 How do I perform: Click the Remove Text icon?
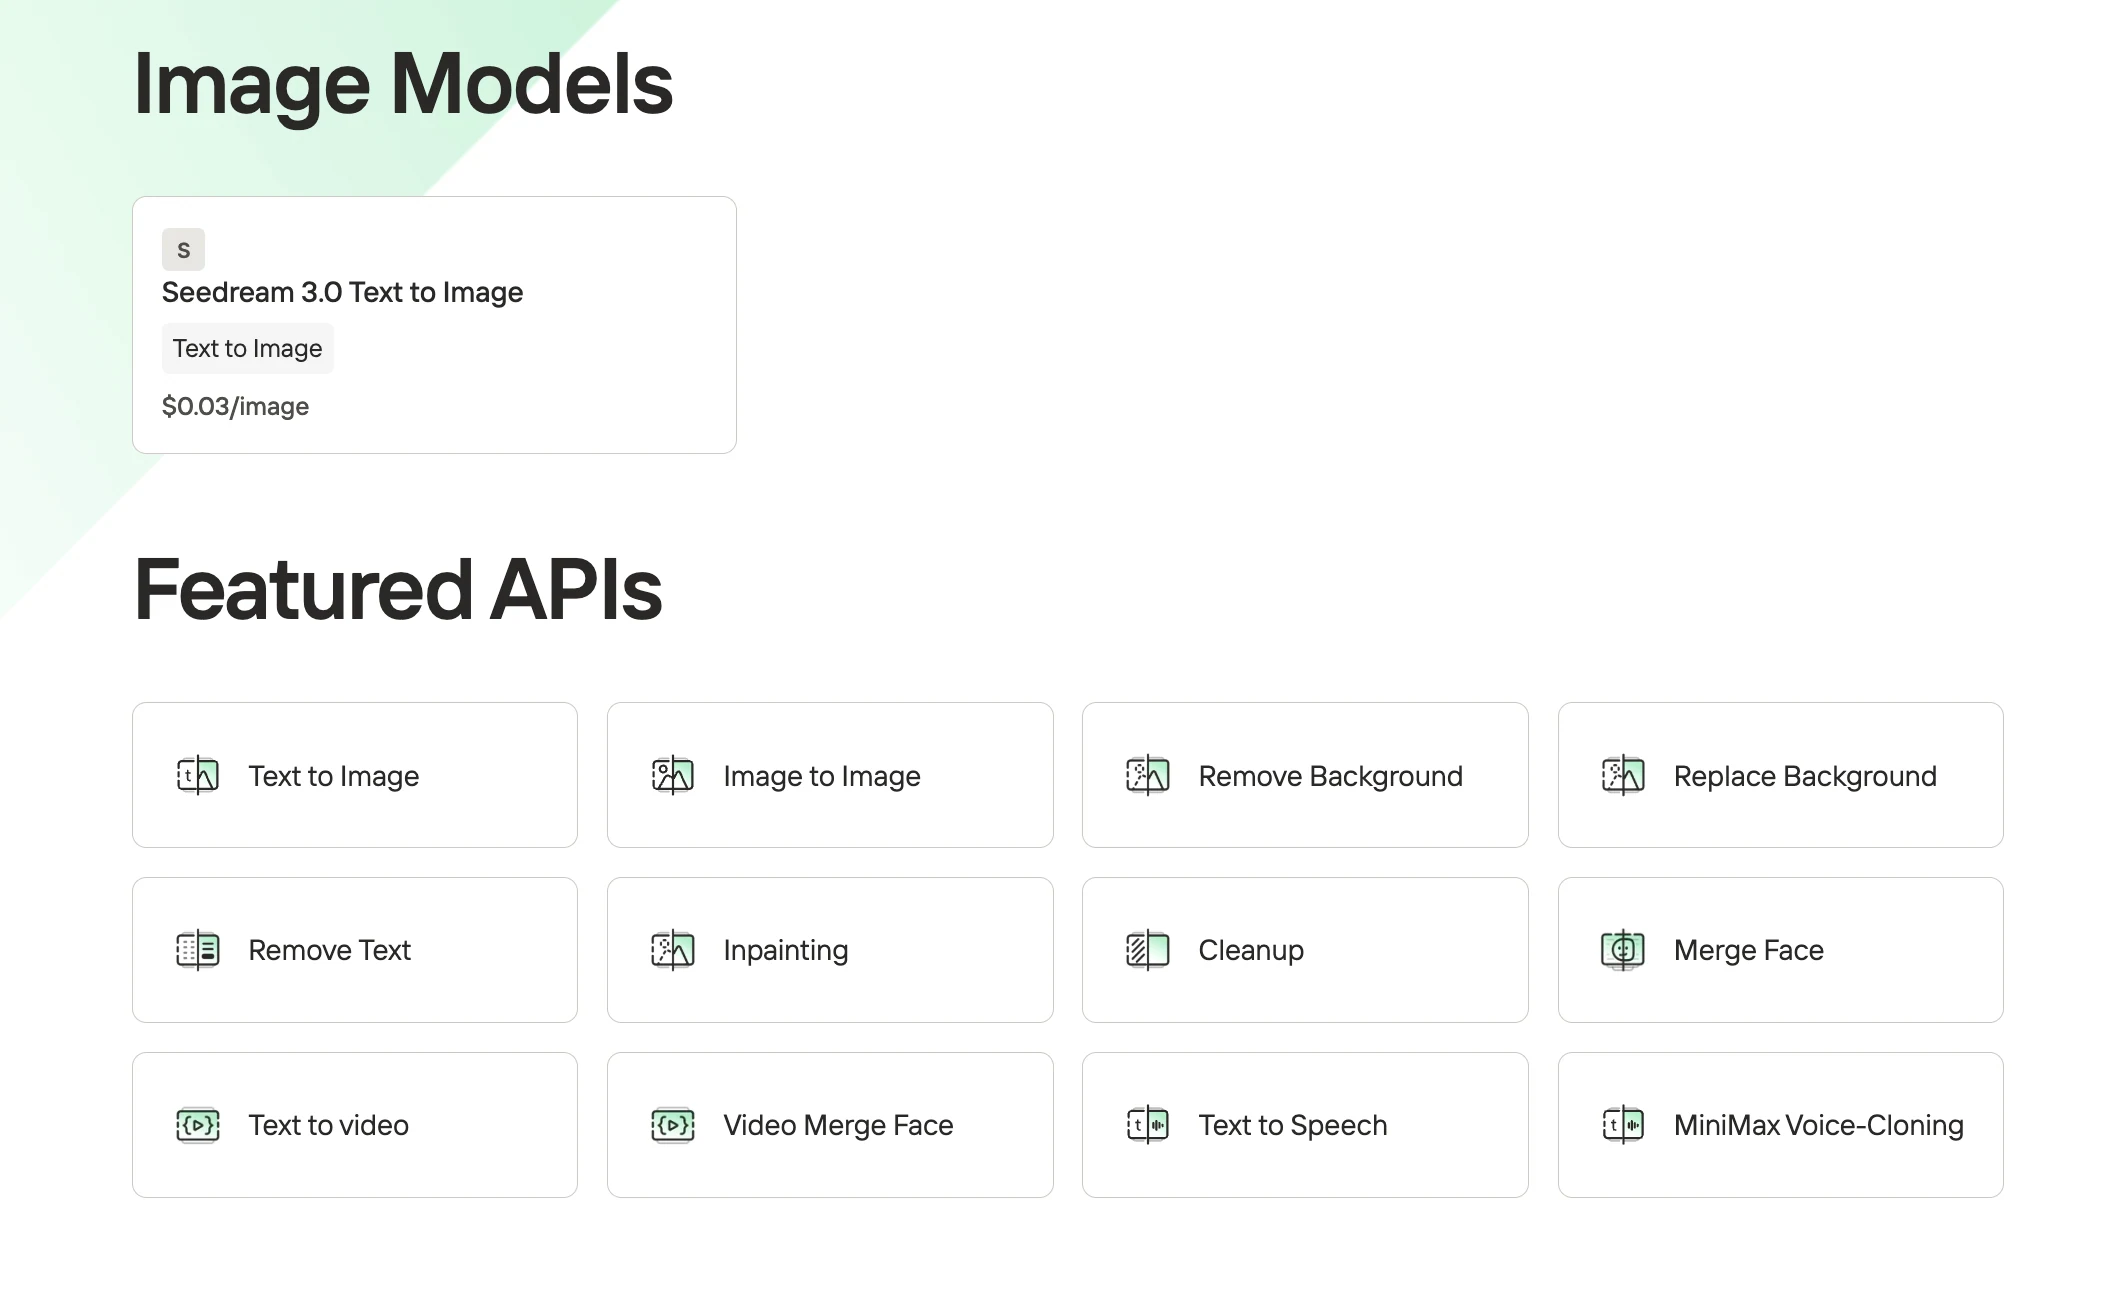(198, 950)
